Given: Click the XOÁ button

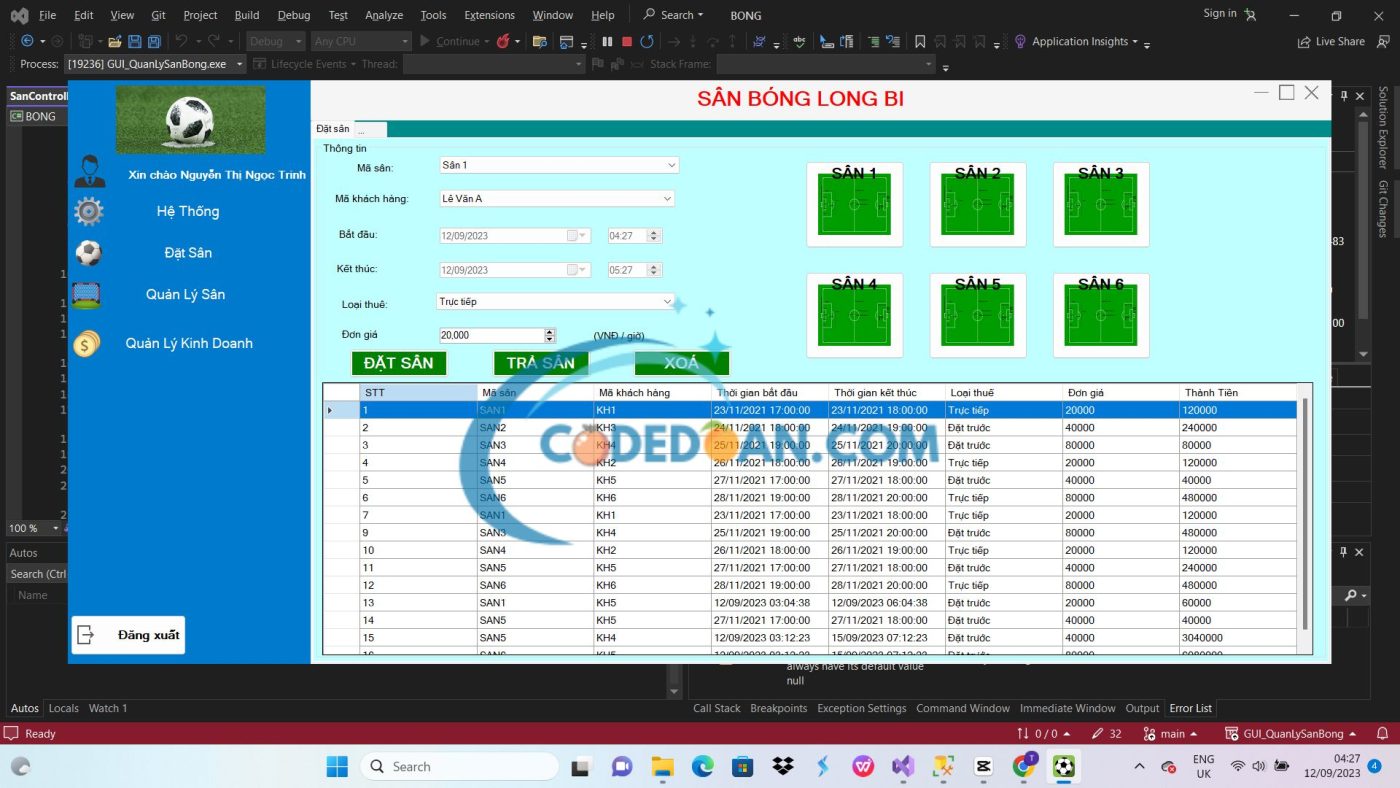Looking at the screenshot, I should point(682,363).
